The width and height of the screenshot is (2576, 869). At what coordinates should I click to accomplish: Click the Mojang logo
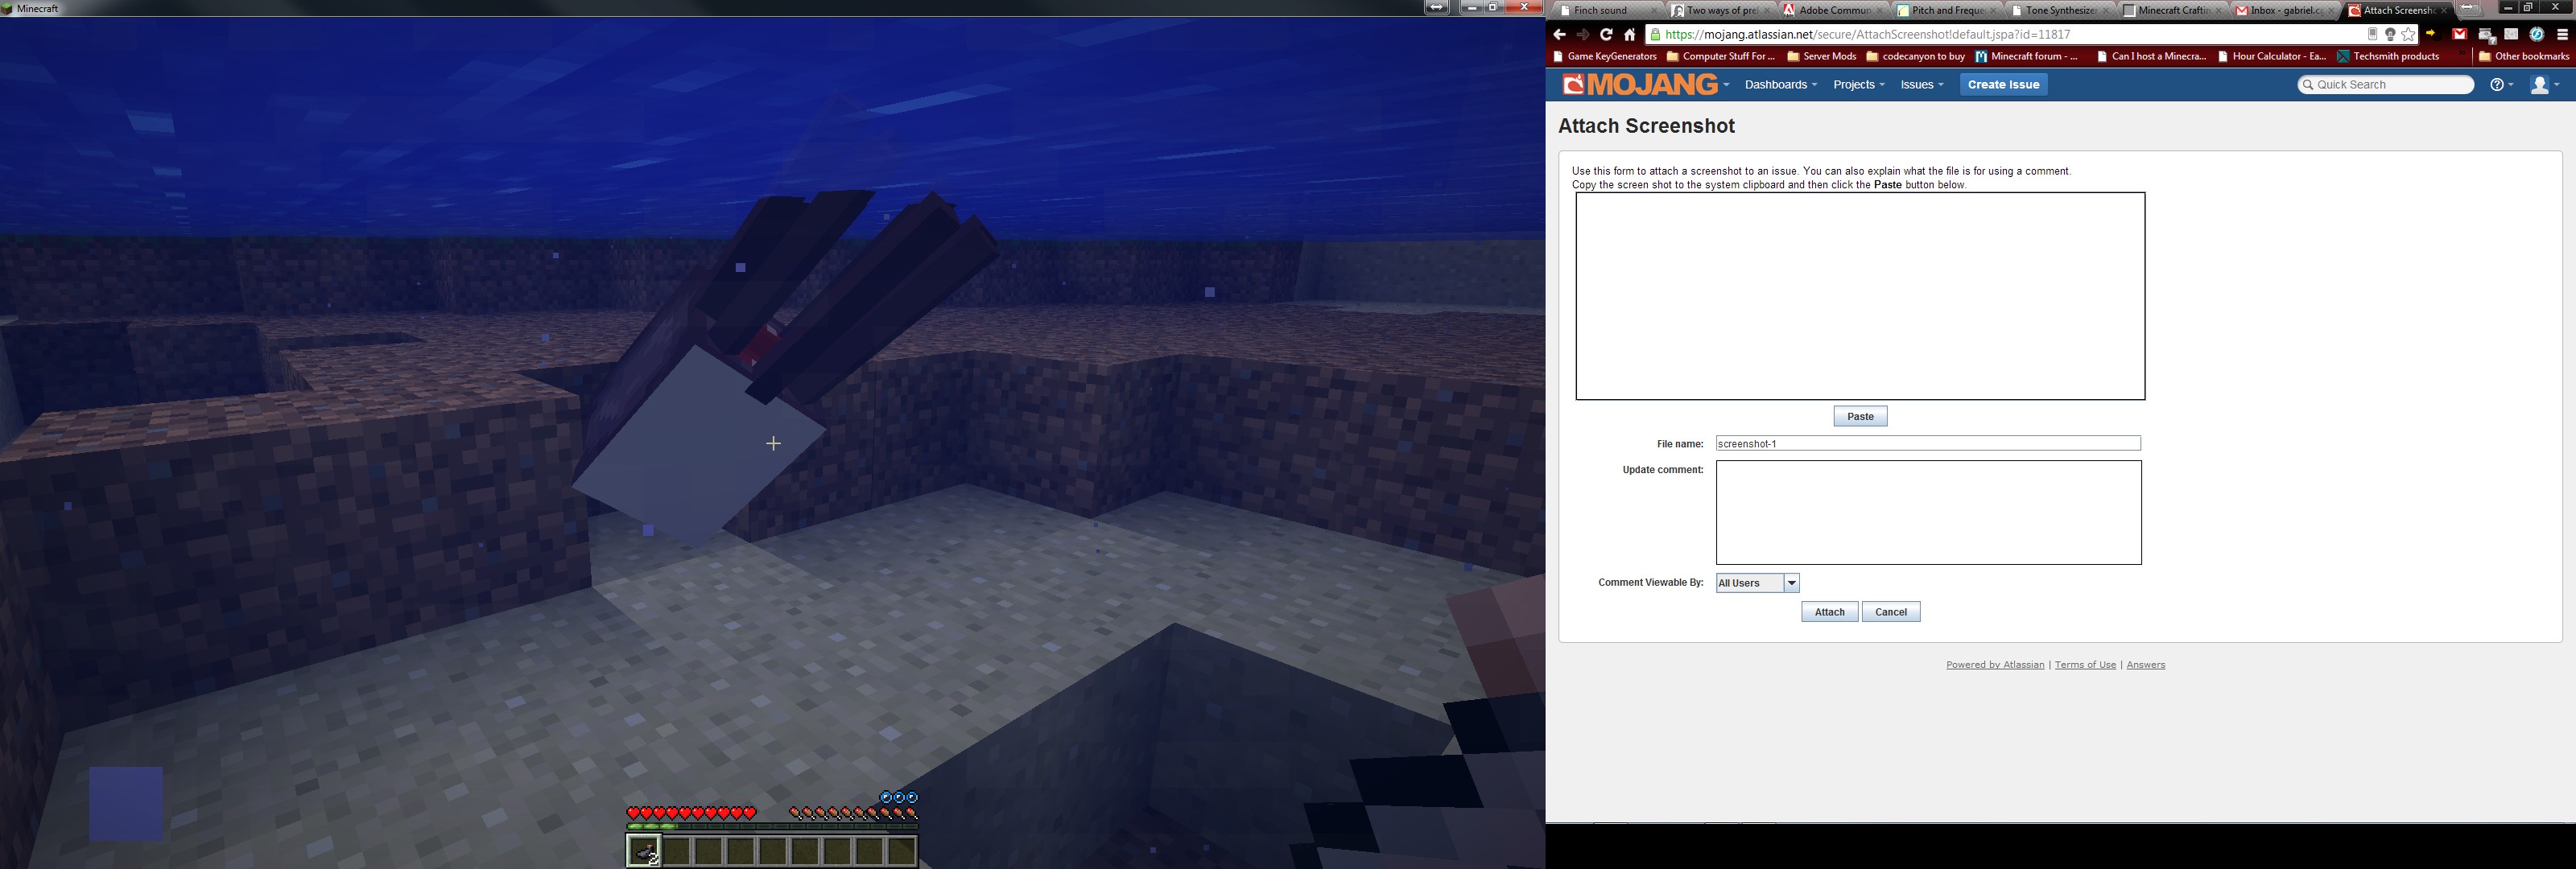(x=1641, y=85)
